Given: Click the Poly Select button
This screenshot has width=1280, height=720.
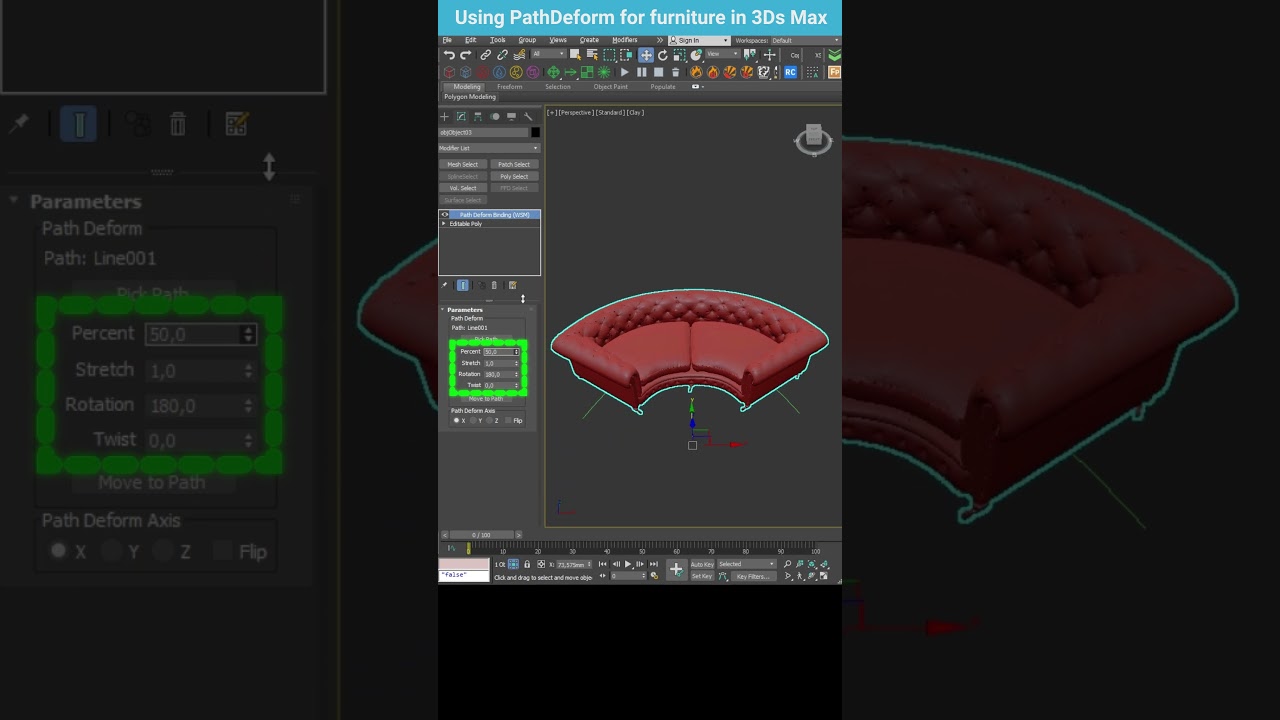Looking at the screenshot, I should pos(514,176).
